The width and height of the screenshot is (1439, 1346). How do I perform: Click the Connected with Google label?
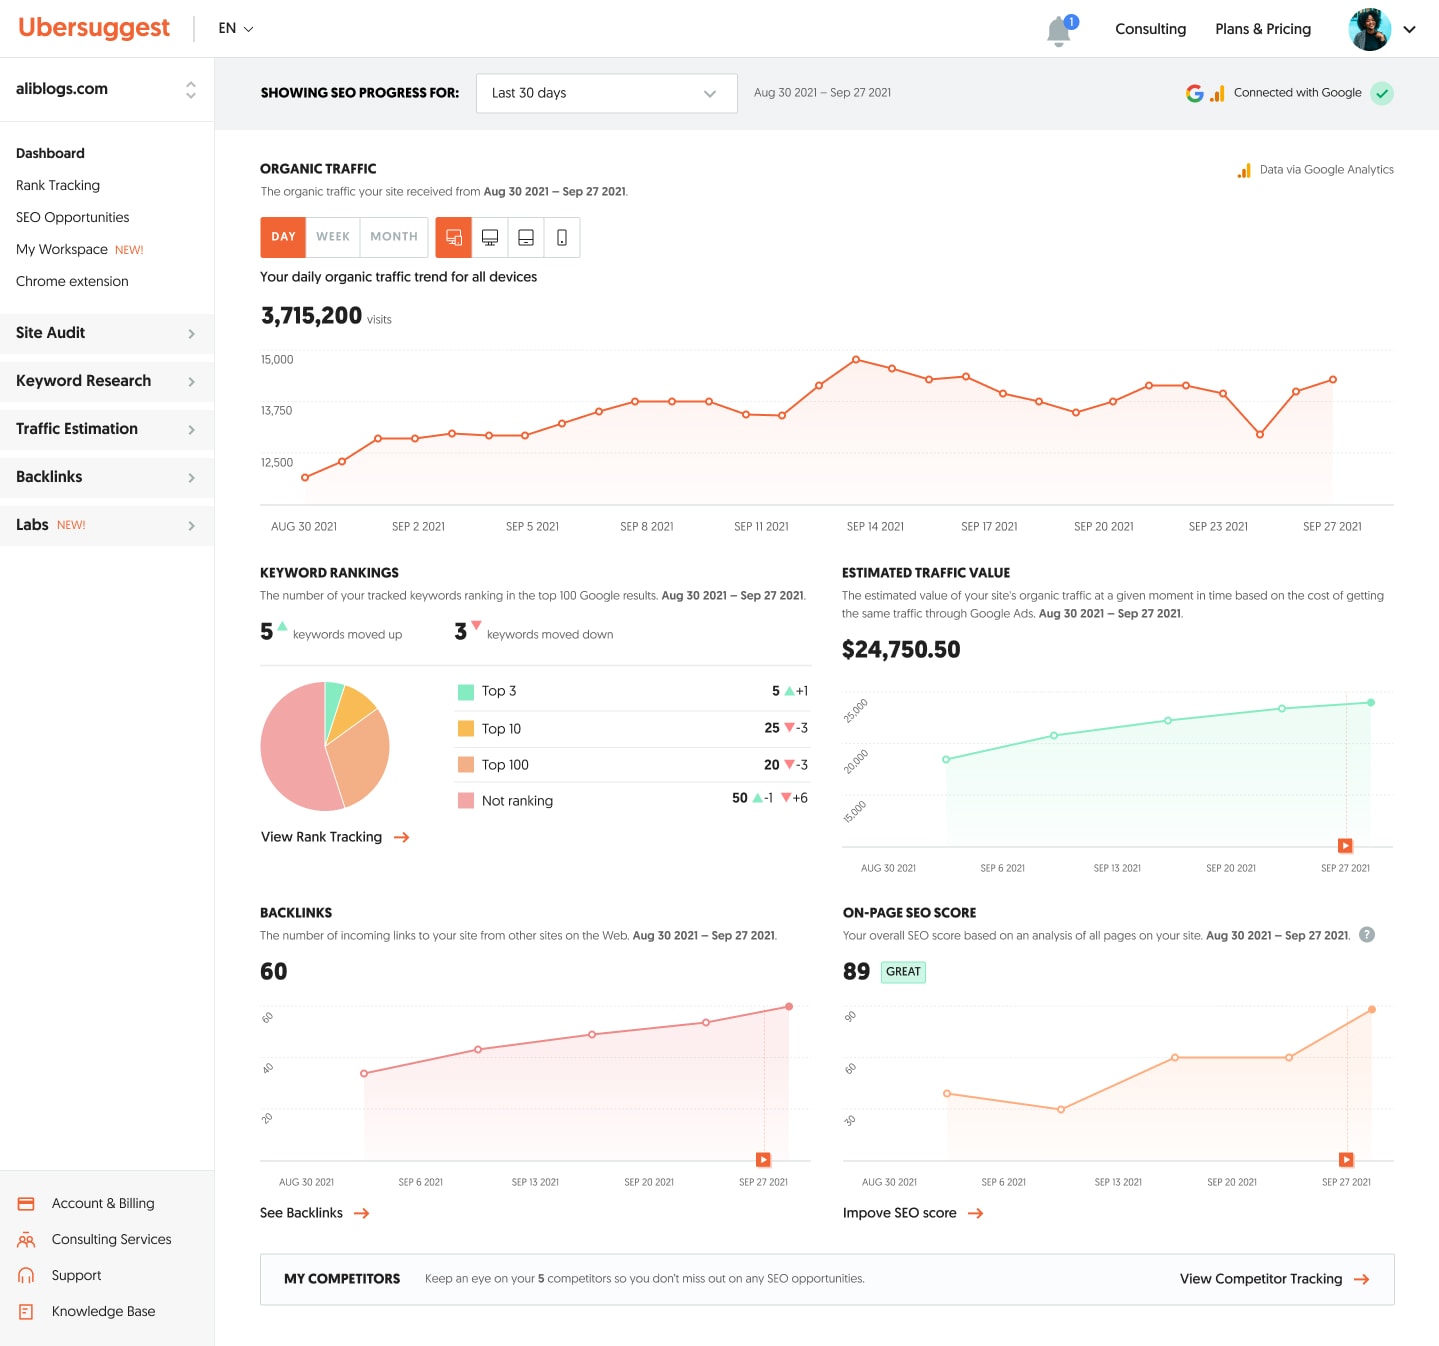(1298, 93)
